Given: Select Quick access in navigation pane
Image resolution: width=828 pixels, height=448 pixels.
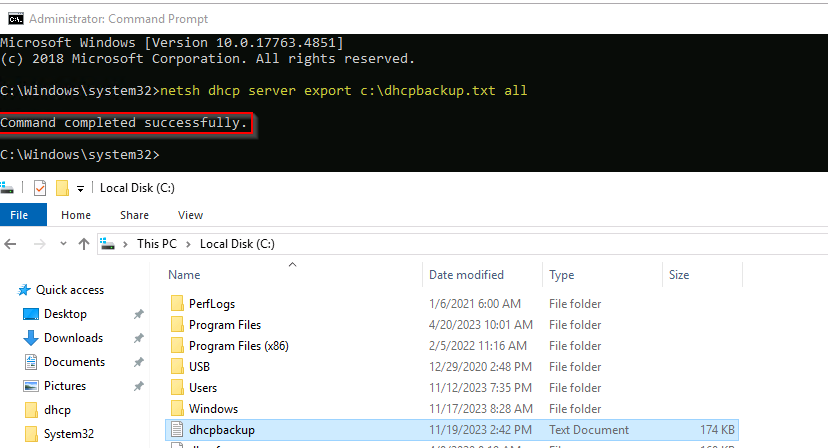Looking at the screenshot, I should point(70,290).
